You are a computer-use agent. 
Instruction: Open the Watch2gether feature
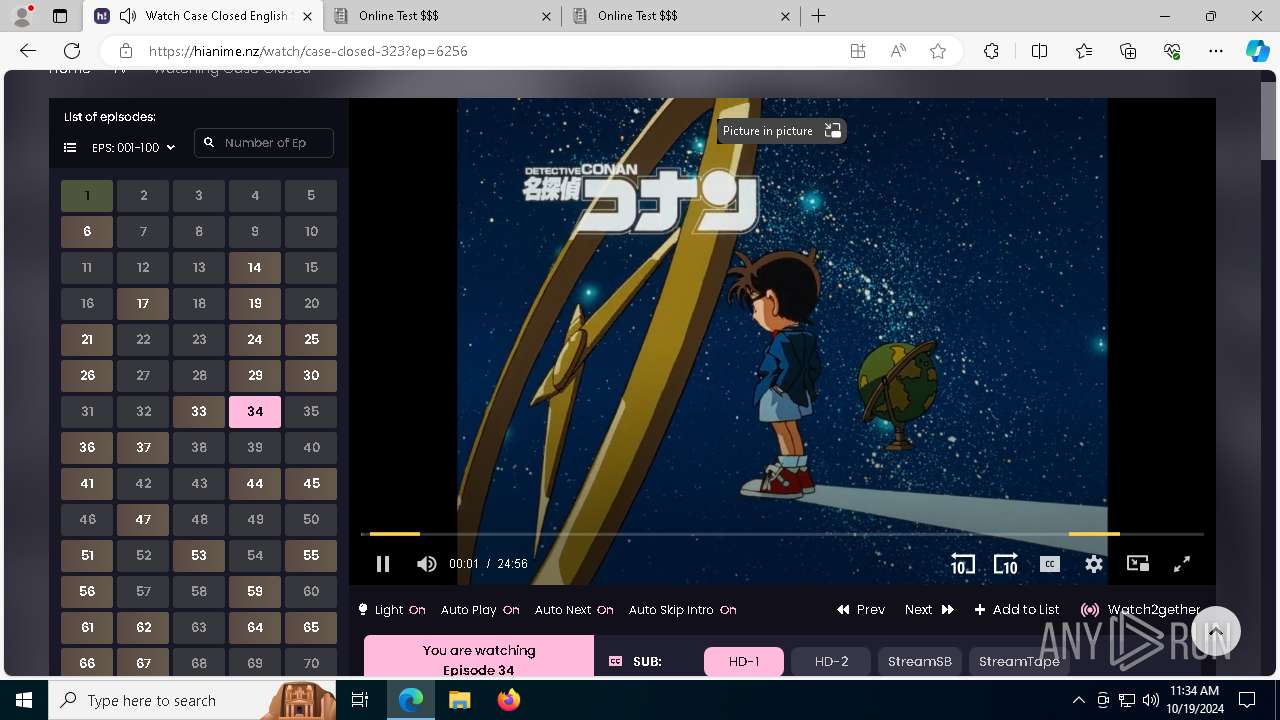pyautogui.click(x=1140, y=610)
